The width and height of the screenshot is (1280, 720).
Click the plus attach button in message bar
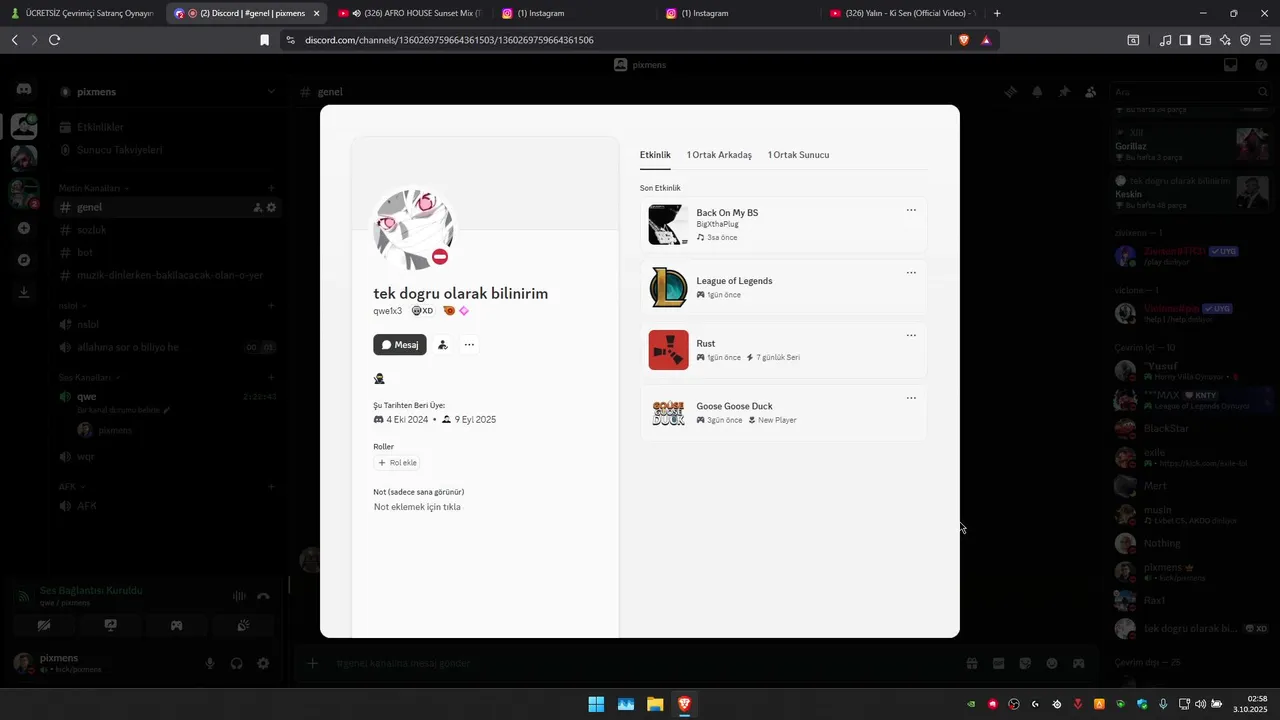pyautogui.click(x=313, y=663)
